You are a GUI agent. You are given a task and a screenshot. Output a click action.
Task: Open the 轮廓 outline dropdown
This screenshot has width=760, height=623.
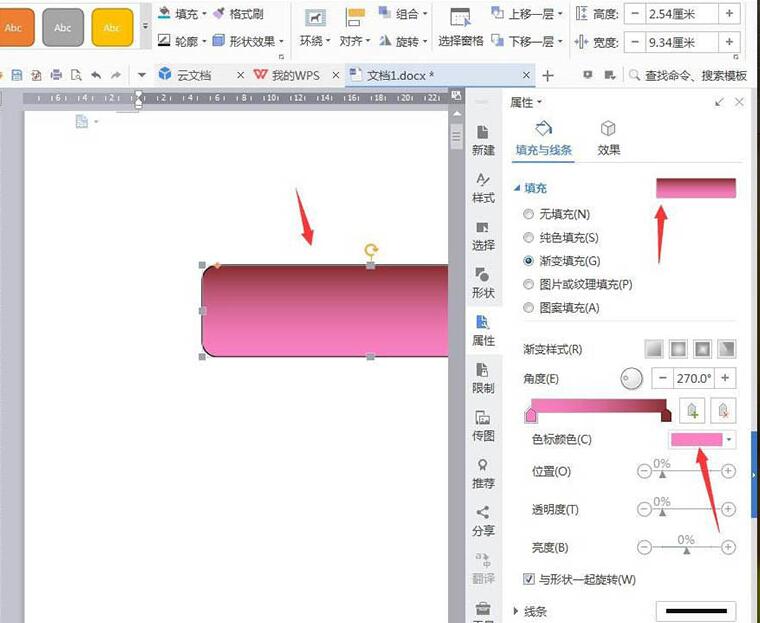click(x=183, y=41)
